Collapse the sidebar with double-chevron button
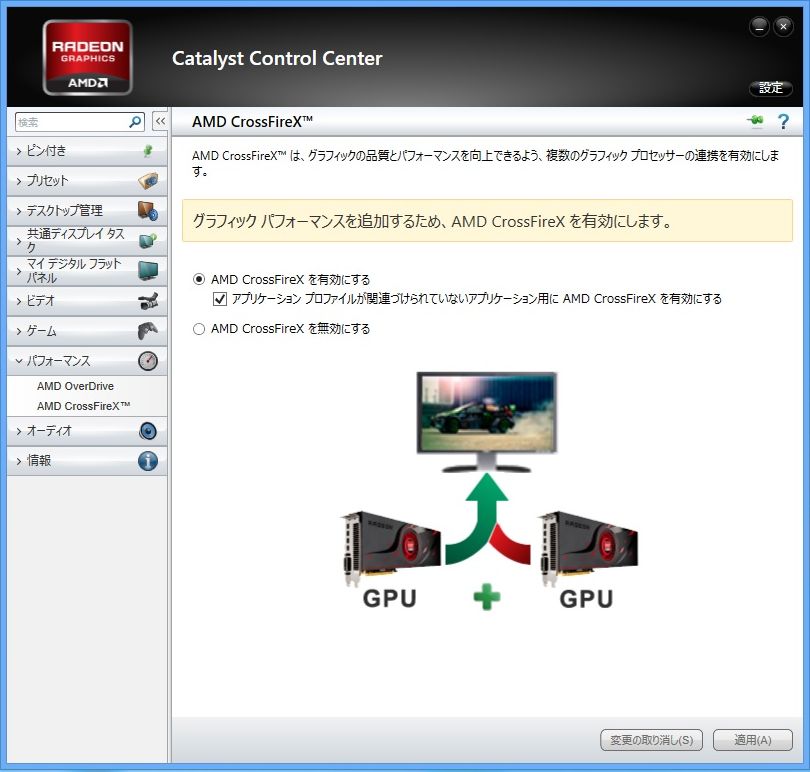 160,121
